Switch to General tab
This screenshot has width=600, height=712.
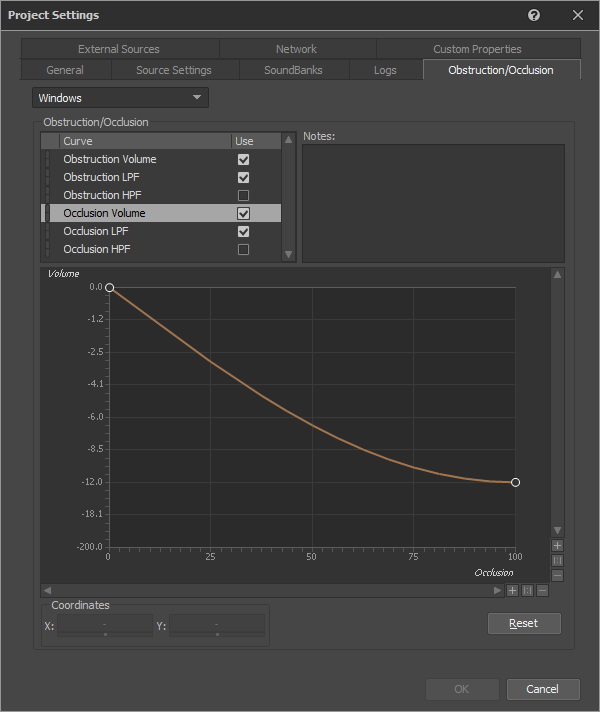(x=65, y=70)
